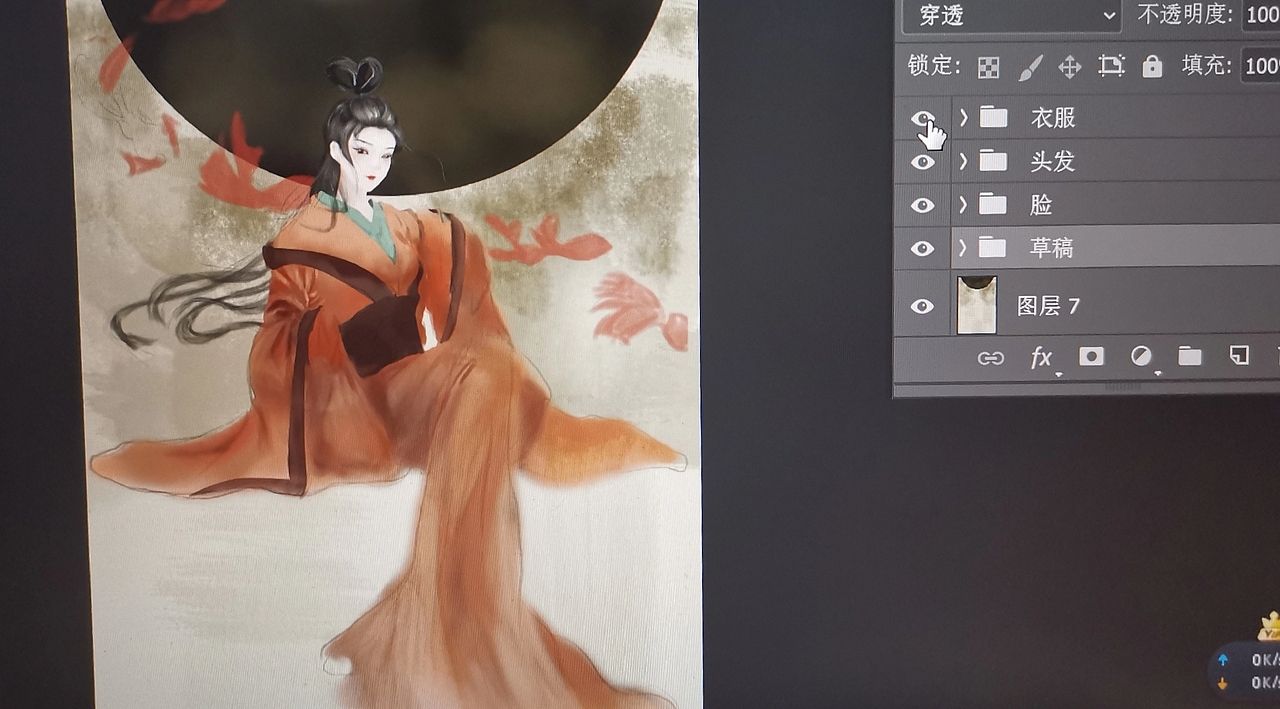The width and height of the screenshot is (1280, 709).
Task: Hide the 脸 layer group
Action: (x=922, y=204)
